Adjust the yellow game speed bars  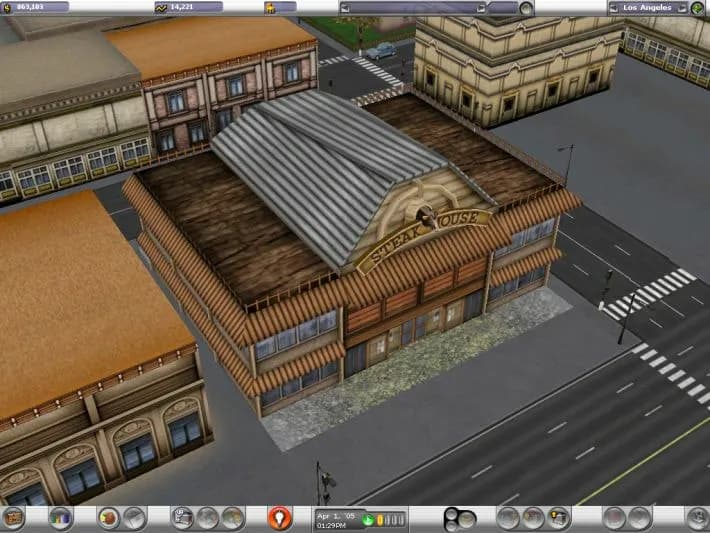391,519
